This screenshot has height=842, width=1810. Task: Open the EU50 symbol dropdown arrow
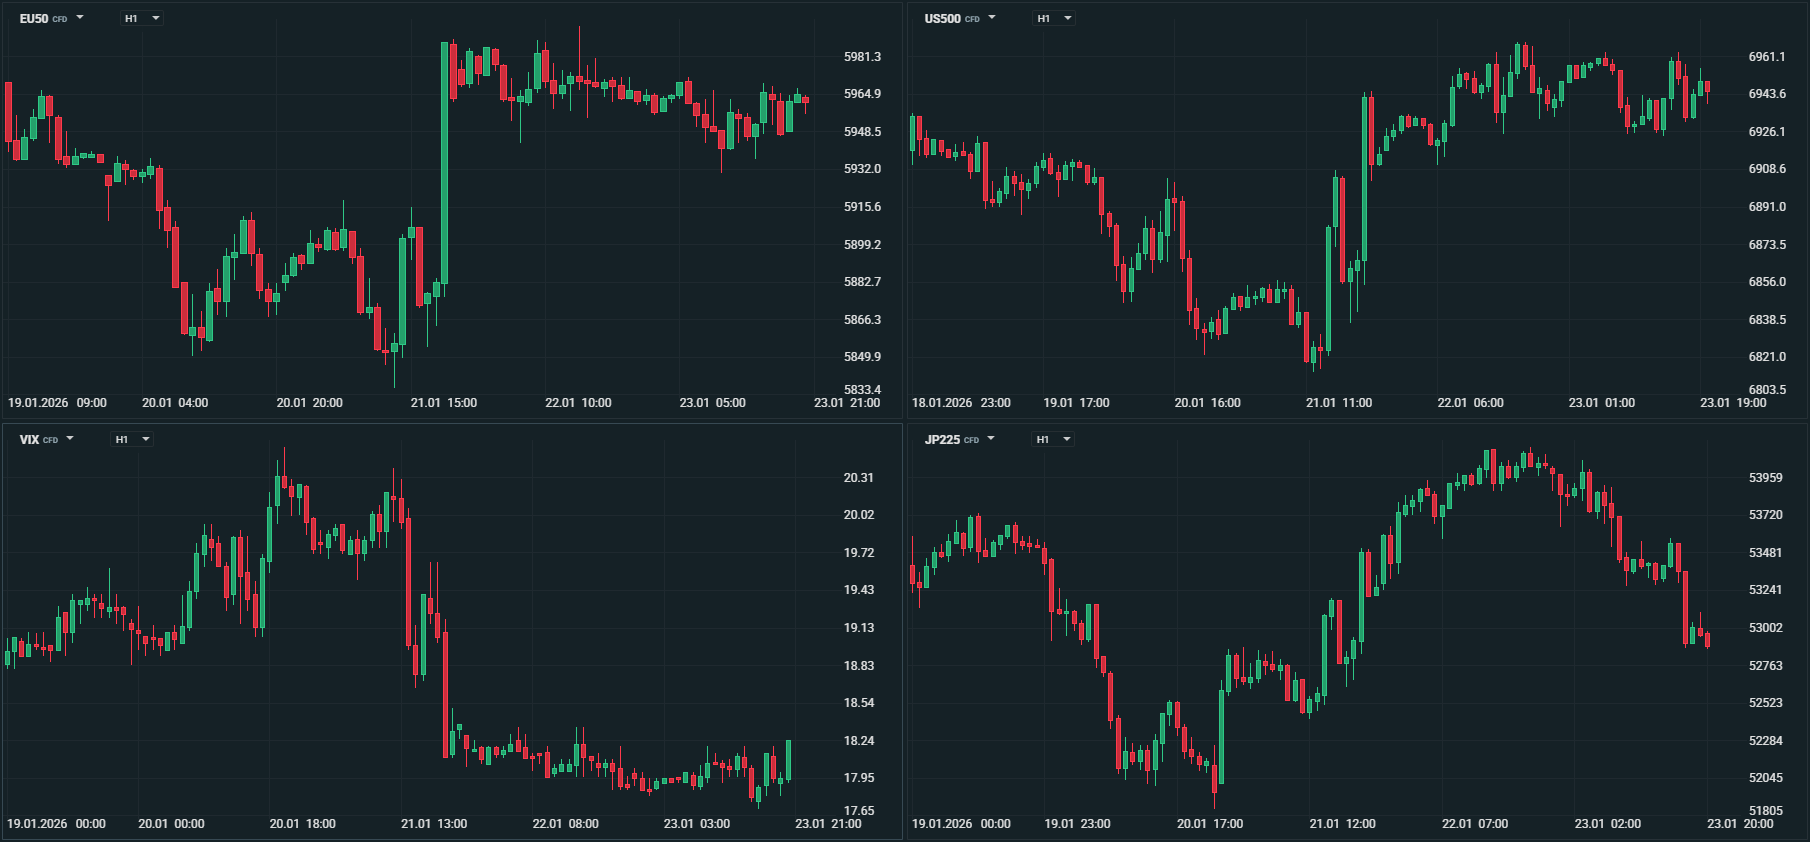(x=80, y=18)
